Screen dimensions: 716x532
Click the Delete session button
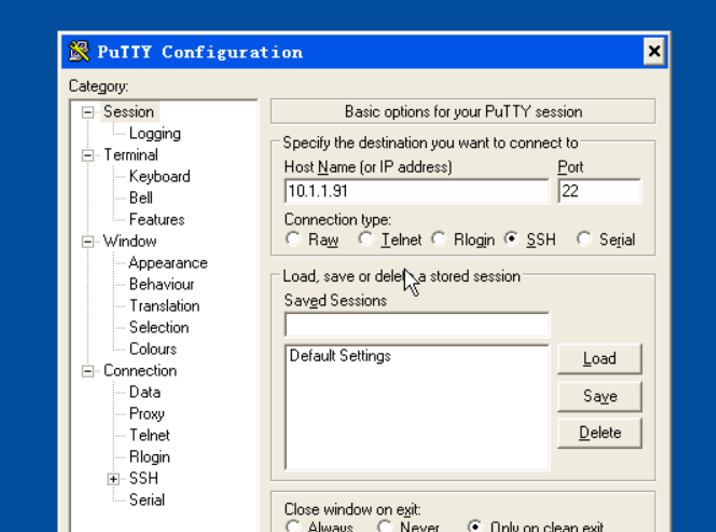[x=600, y=432]
